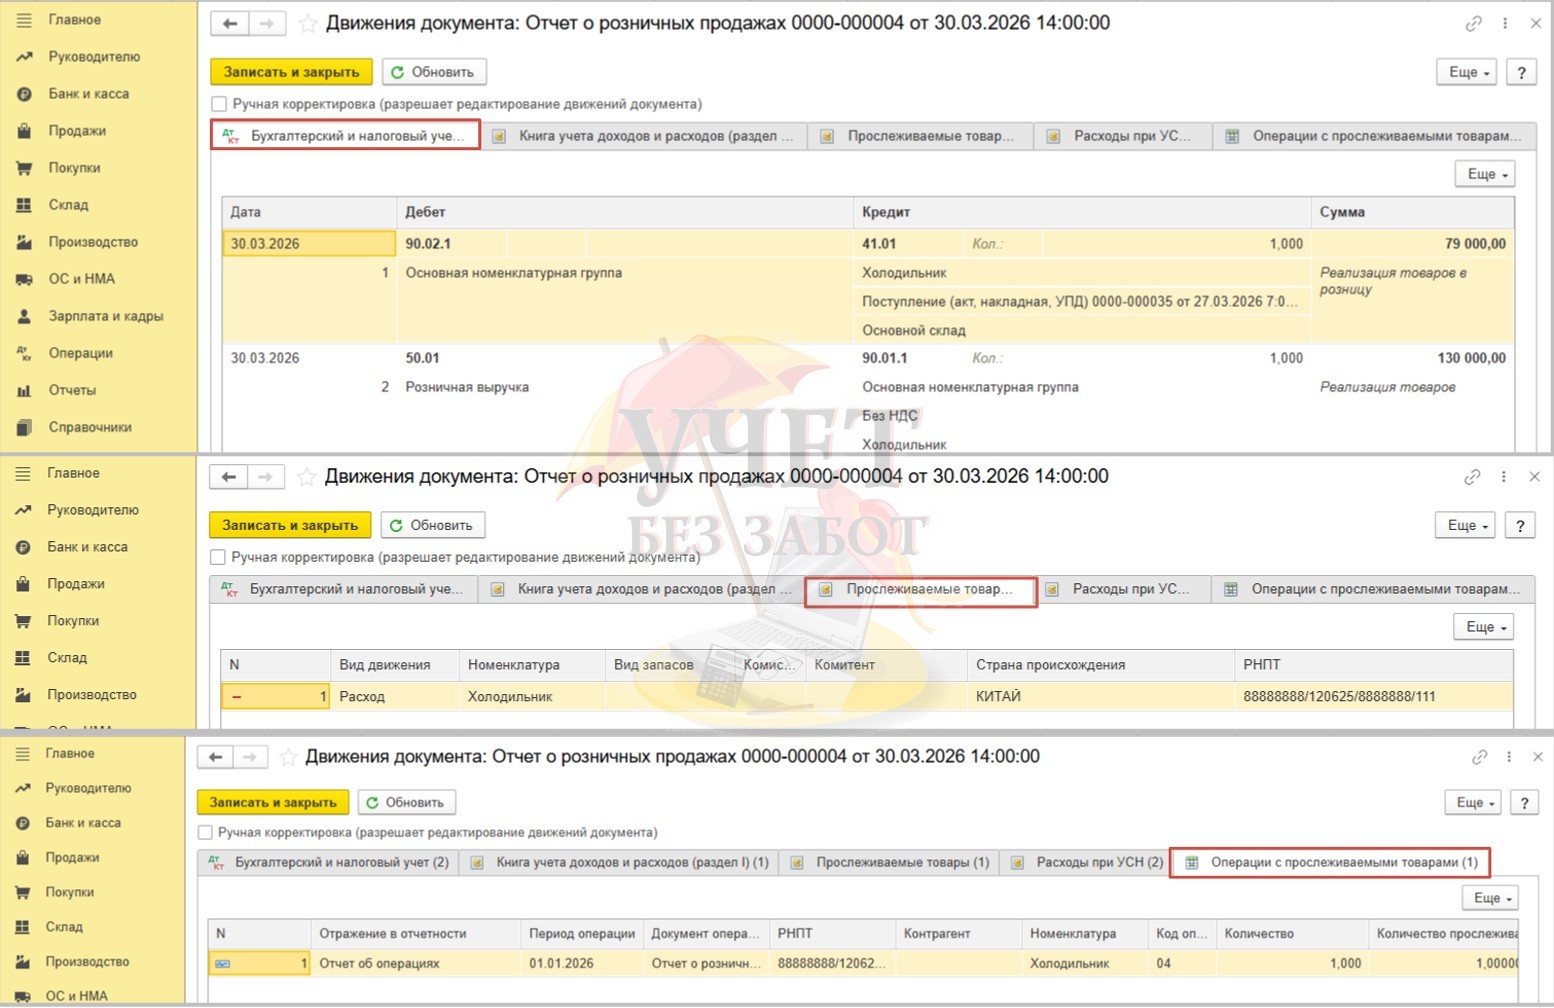1554x1008 pixels.
Task: Open the Расходы при УСН (2) tab
Action: point(1088,862)
